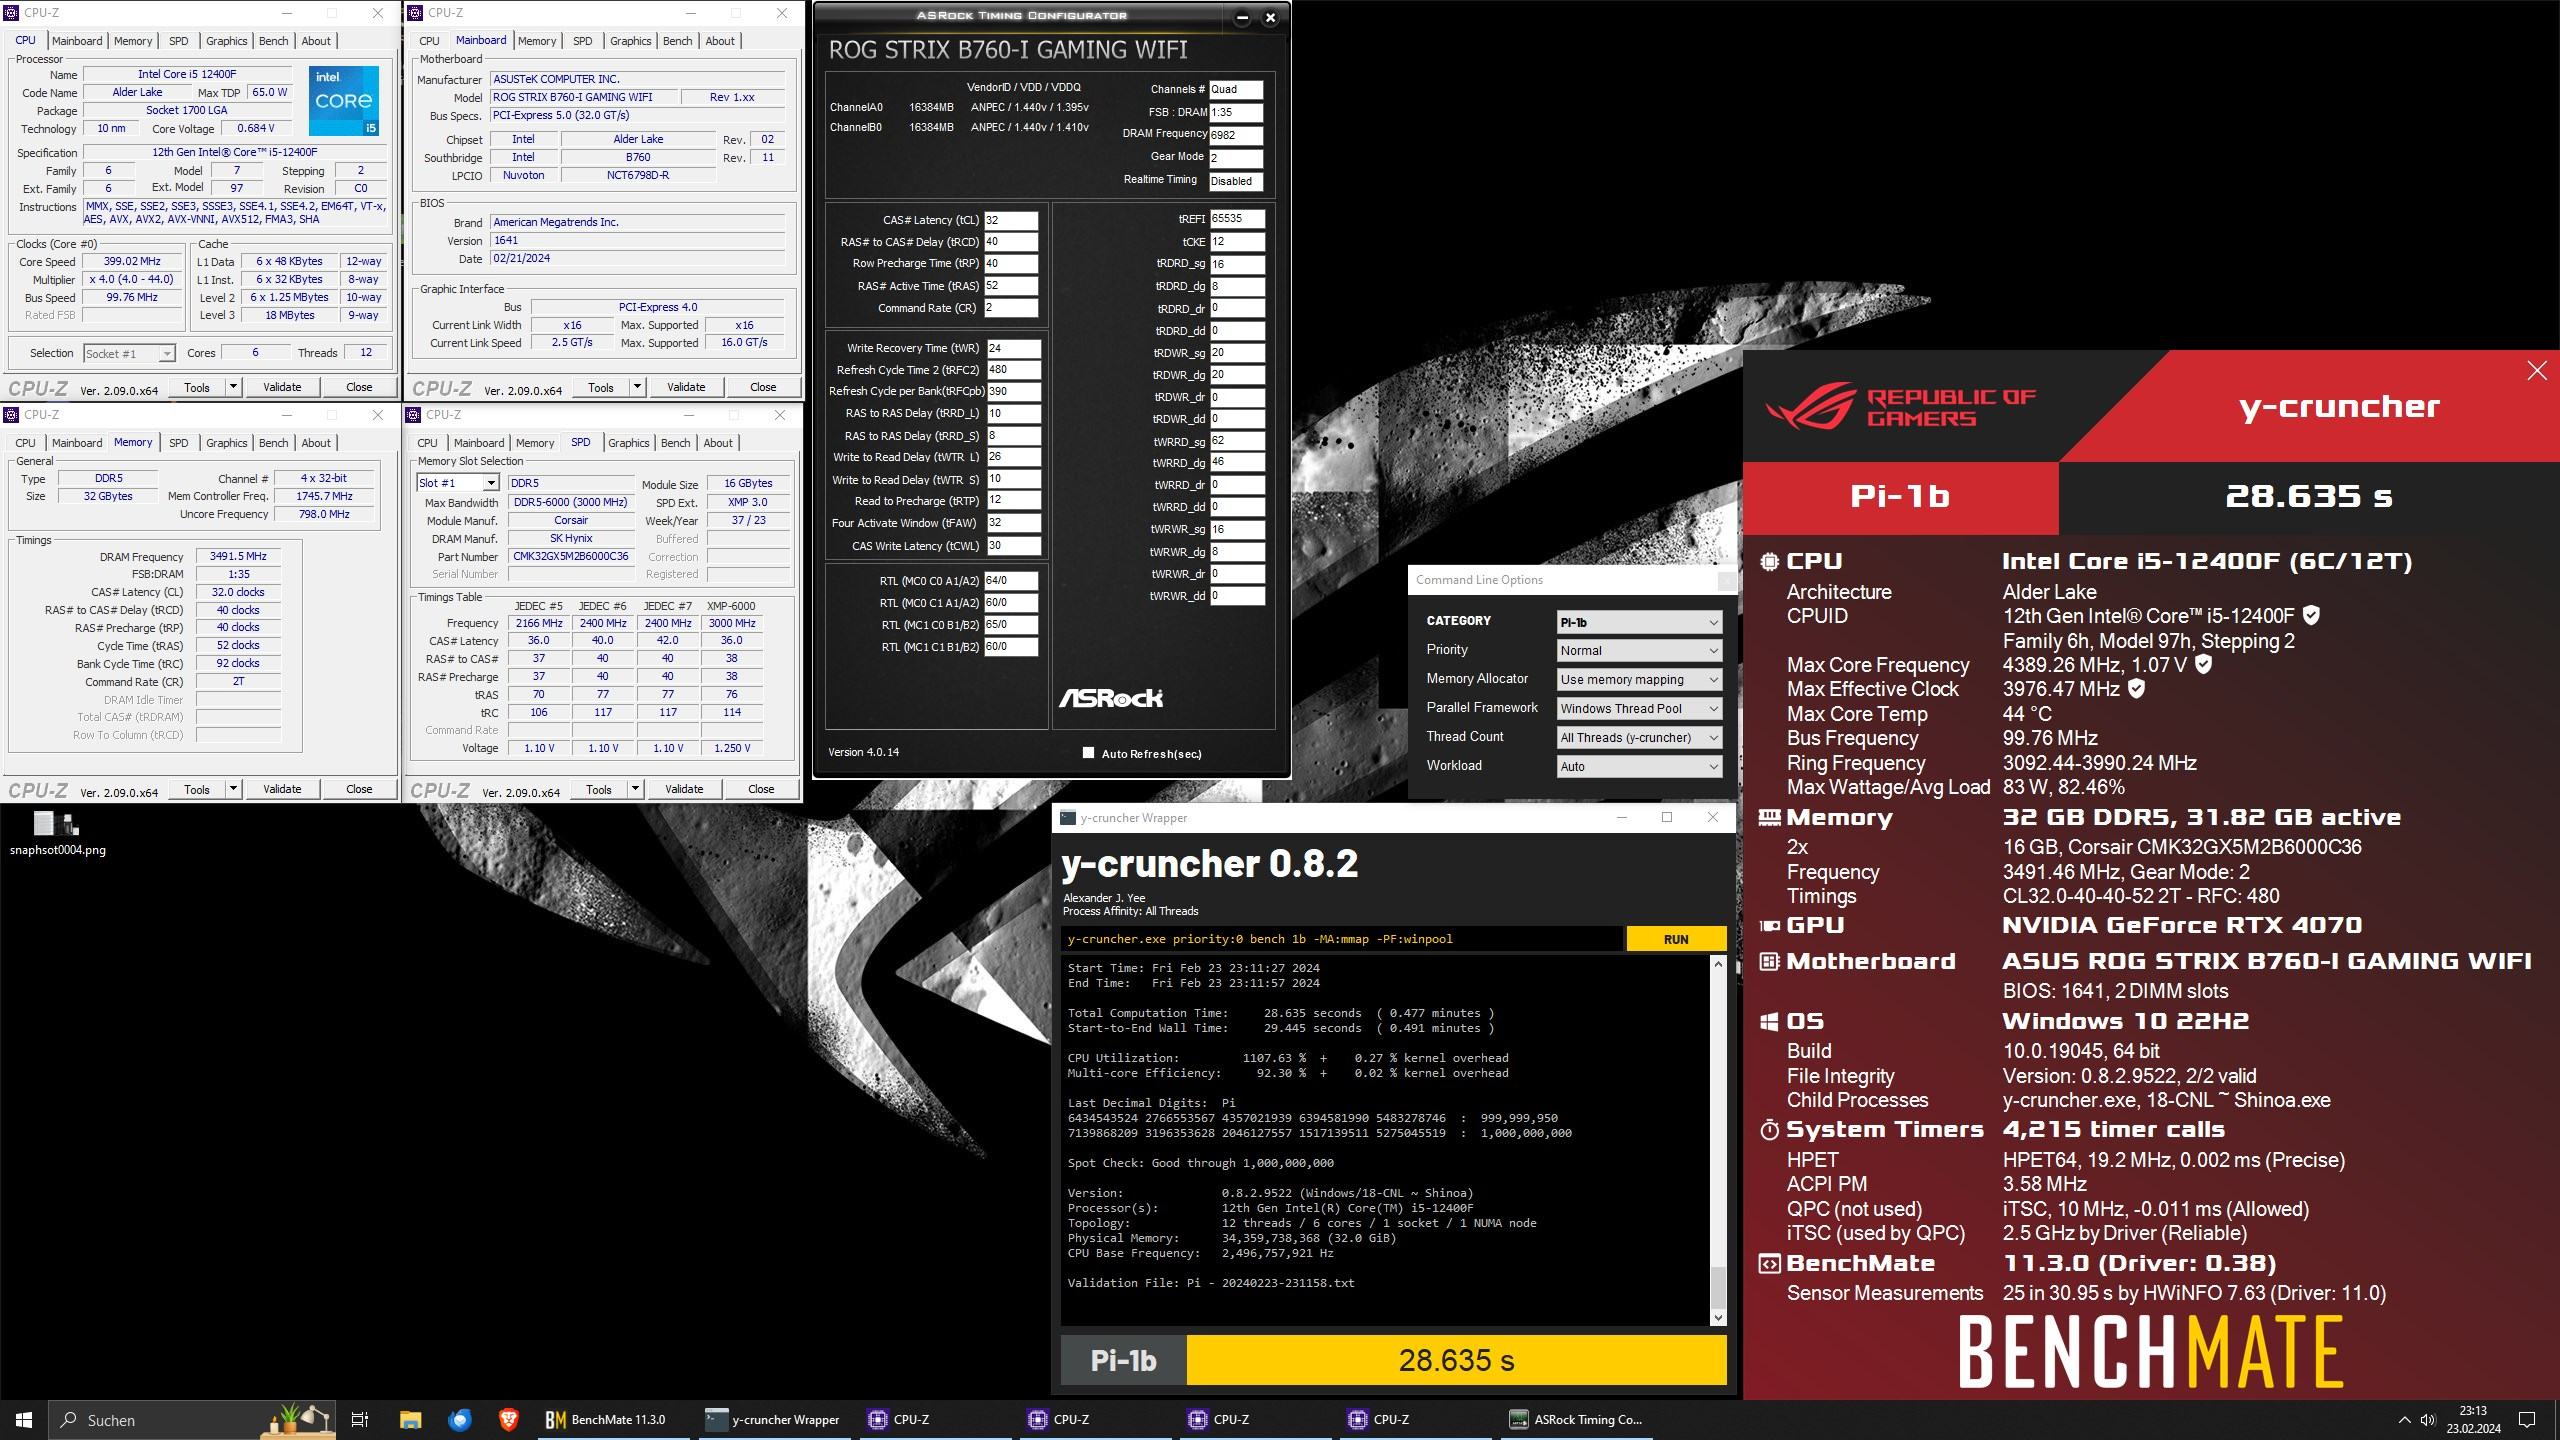Screen dimensions: 2560x1440
Task: Click the yellow RUN button in y-cruncher
Action: 1676,939
